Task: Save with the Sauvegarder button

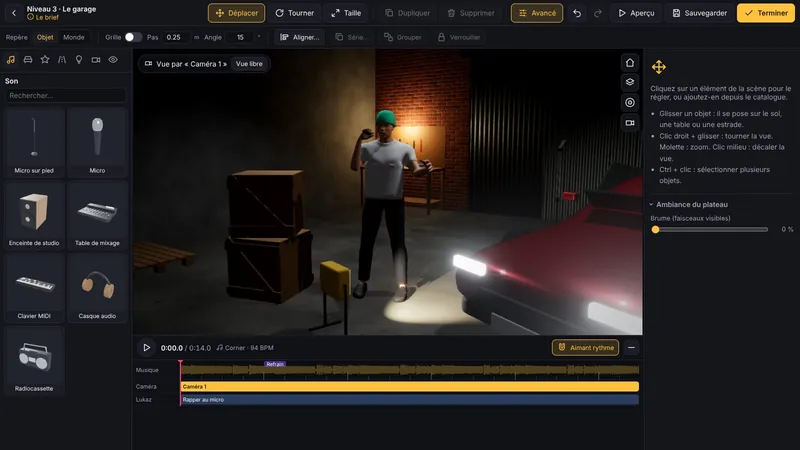Action: pyautogui.click(x=699, y=13)
